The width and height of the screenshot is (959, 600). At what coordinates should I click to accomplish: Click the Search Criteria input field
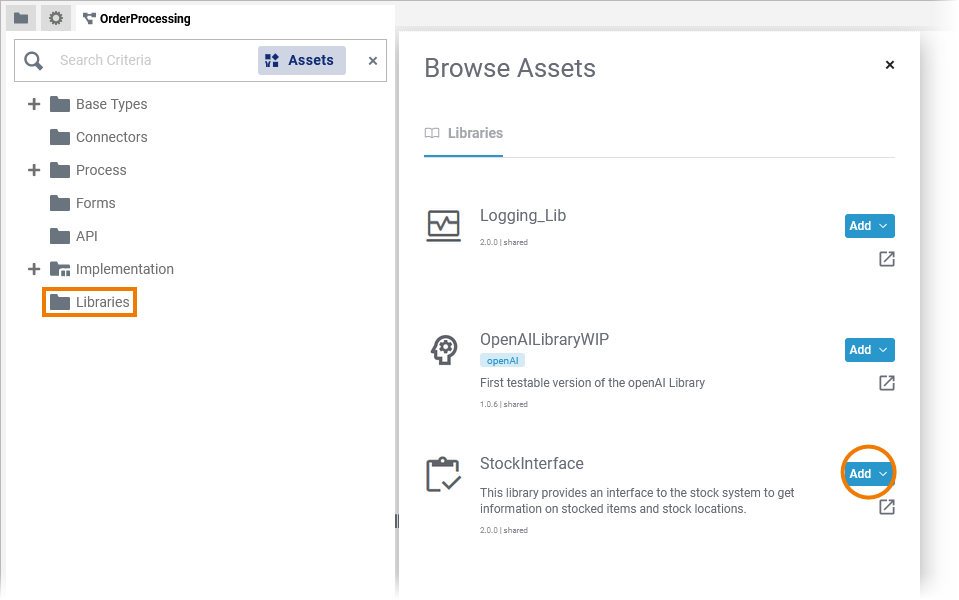(x=150, y=61)
